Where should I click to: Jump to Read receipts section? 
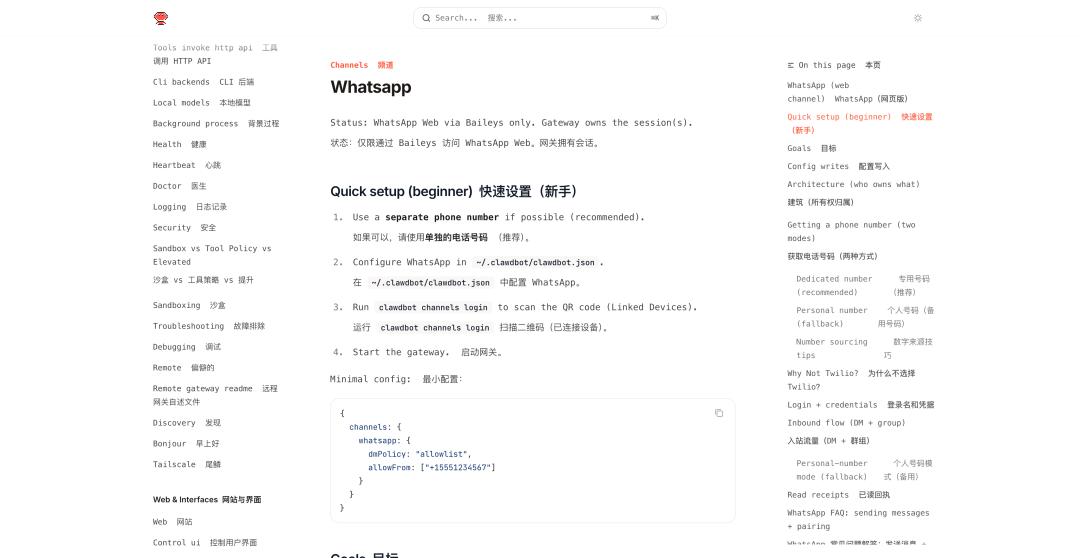point(838,495)
